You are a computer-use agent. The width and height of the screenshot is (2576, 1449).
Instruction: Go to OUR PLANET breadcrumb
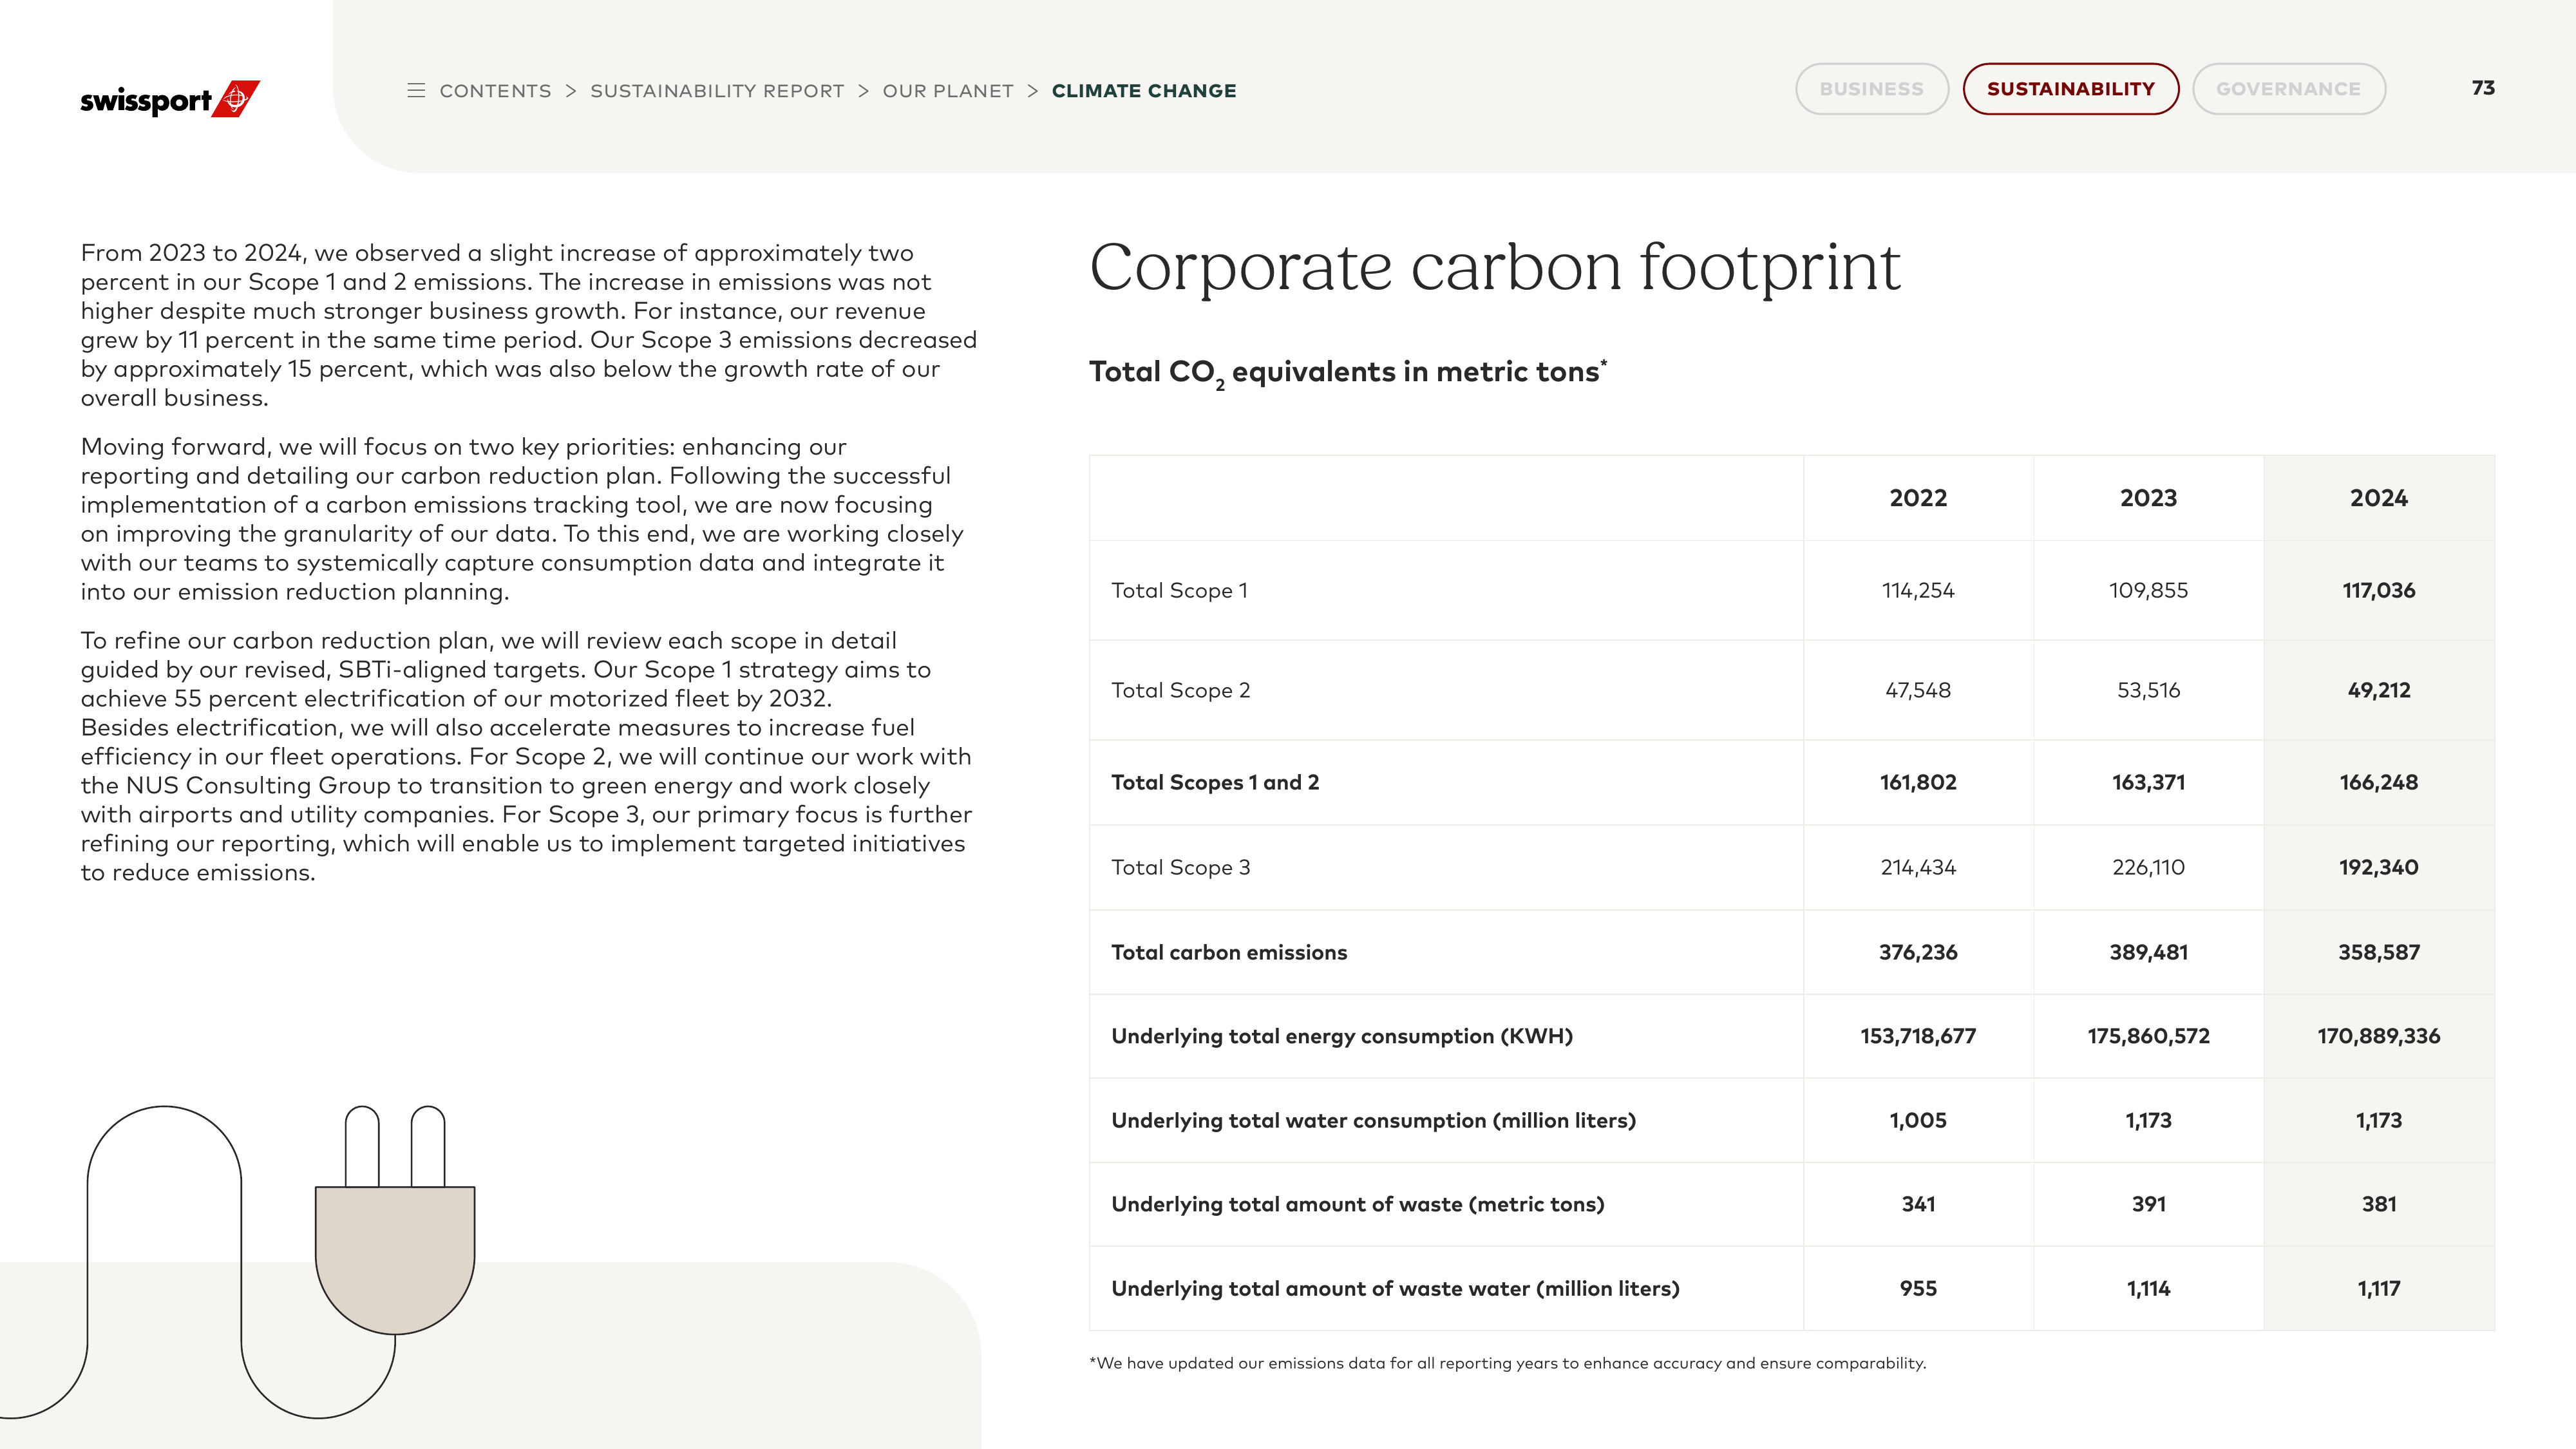(948, 91)
